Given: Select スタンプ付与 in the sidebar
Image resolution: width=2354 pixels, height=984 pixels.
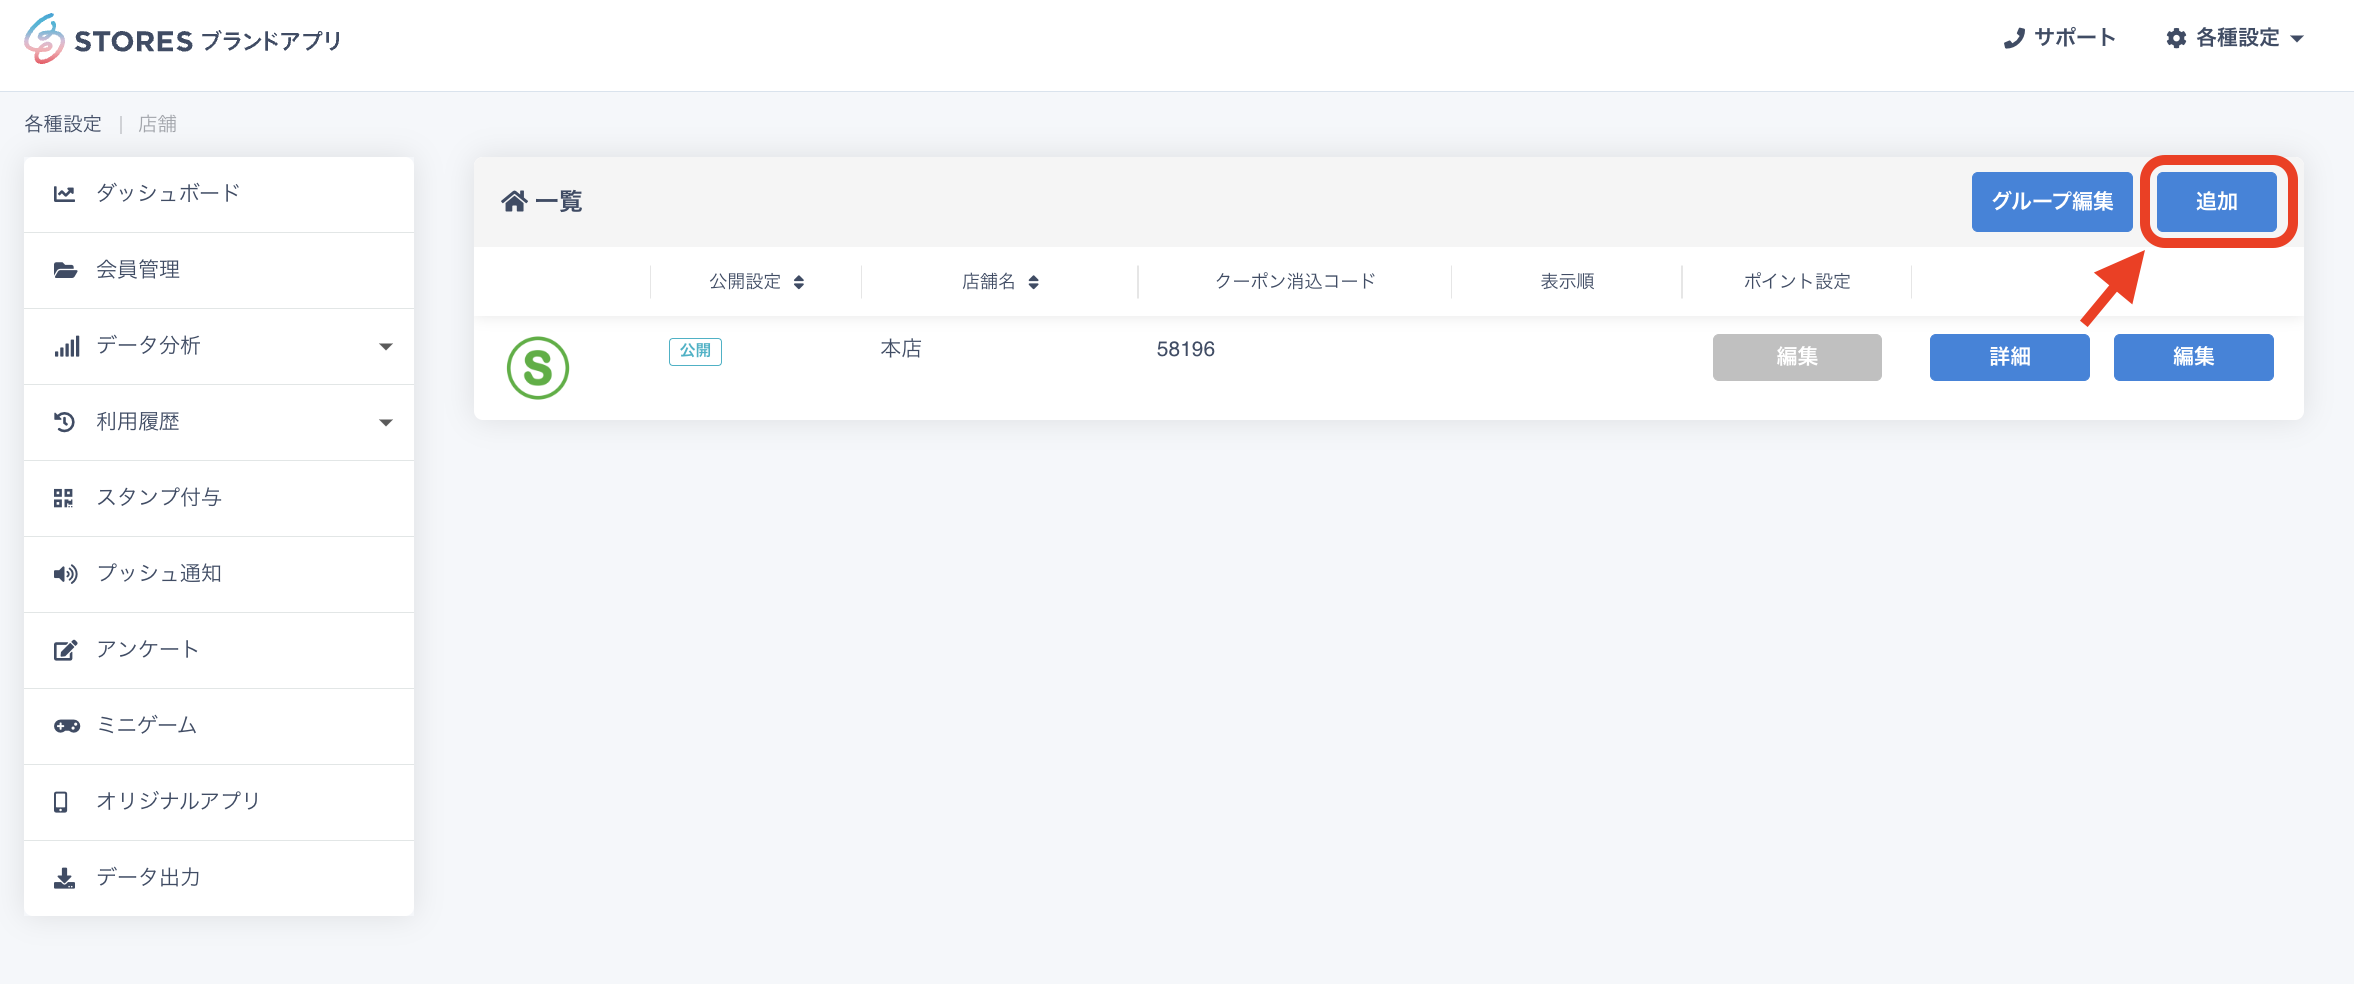Looking at the screenshot, I should point(158,498).
